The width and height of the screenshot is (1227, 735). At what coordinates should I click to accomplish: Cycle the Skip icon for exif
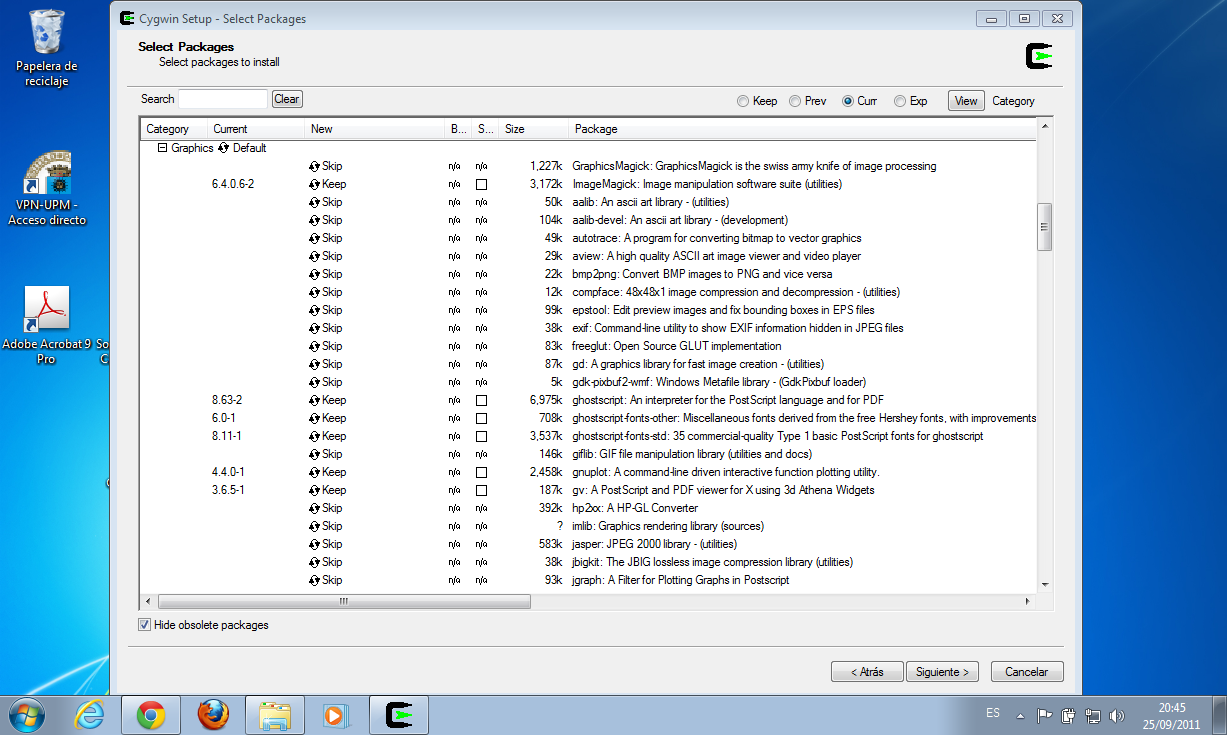pyautogui.click(x=315, y=329)
